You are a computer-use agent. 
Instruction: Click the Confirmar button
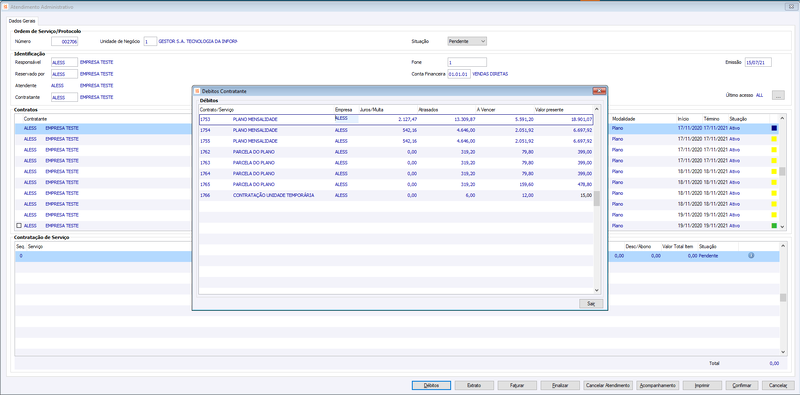tap(741, 385)
